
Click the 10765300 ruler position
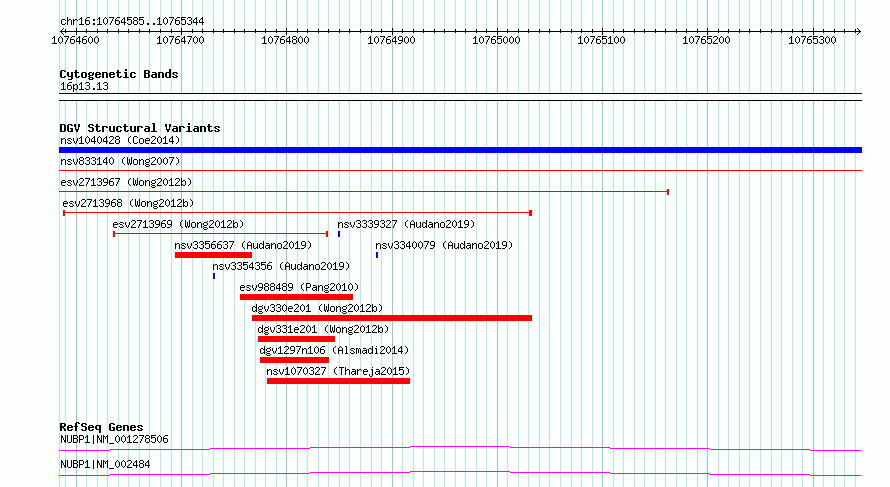point(812,40)
